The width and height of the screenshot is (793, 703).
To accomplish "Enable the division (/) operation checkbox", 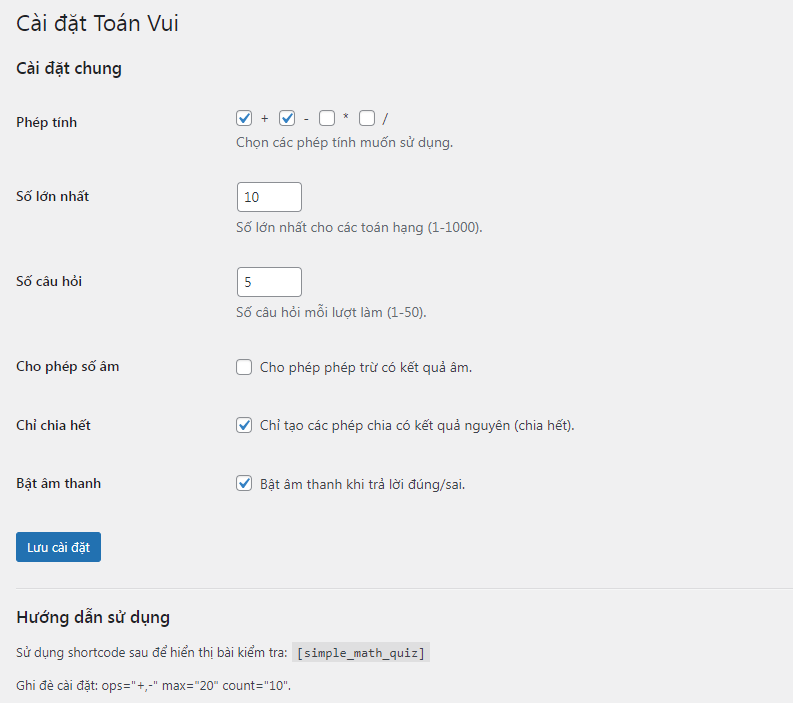I will 367,118.
